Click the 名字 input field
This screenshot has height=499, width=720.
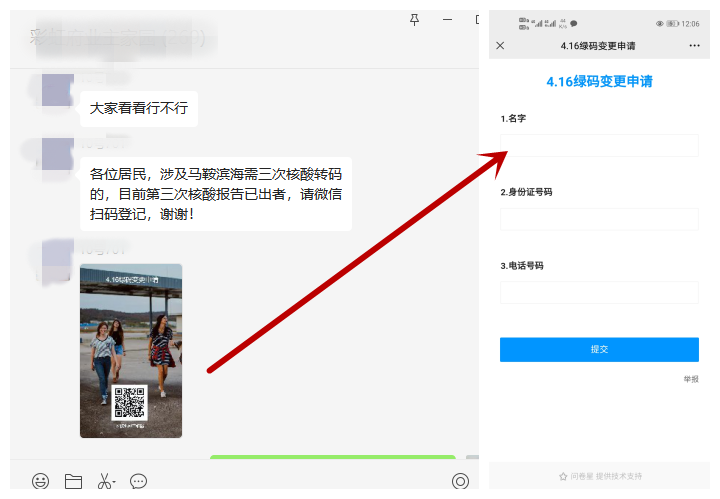pos(599,145)
